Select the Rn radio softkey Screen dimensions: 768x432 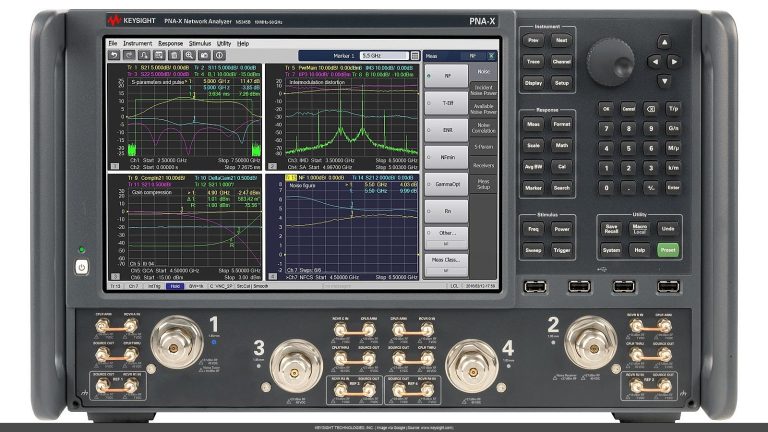pos(446,211)
